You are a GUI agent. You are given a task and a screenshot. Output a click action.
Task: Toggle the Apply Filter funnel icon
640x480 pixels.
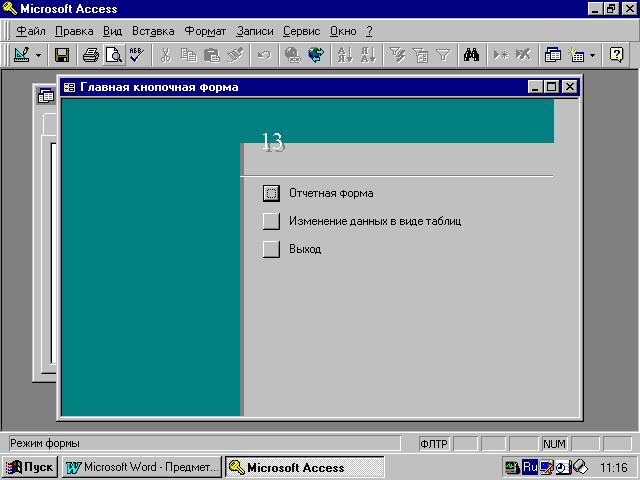(443, 55)
